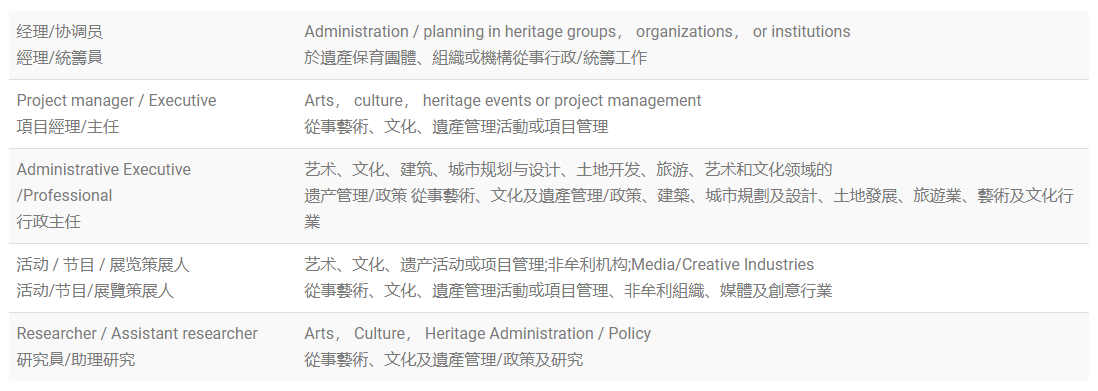The height and width of the screenshot is (391, 1098).
Task: Click 'Project manager / Executive' job title
Action: pyautogui.click(x=116, y=100)
